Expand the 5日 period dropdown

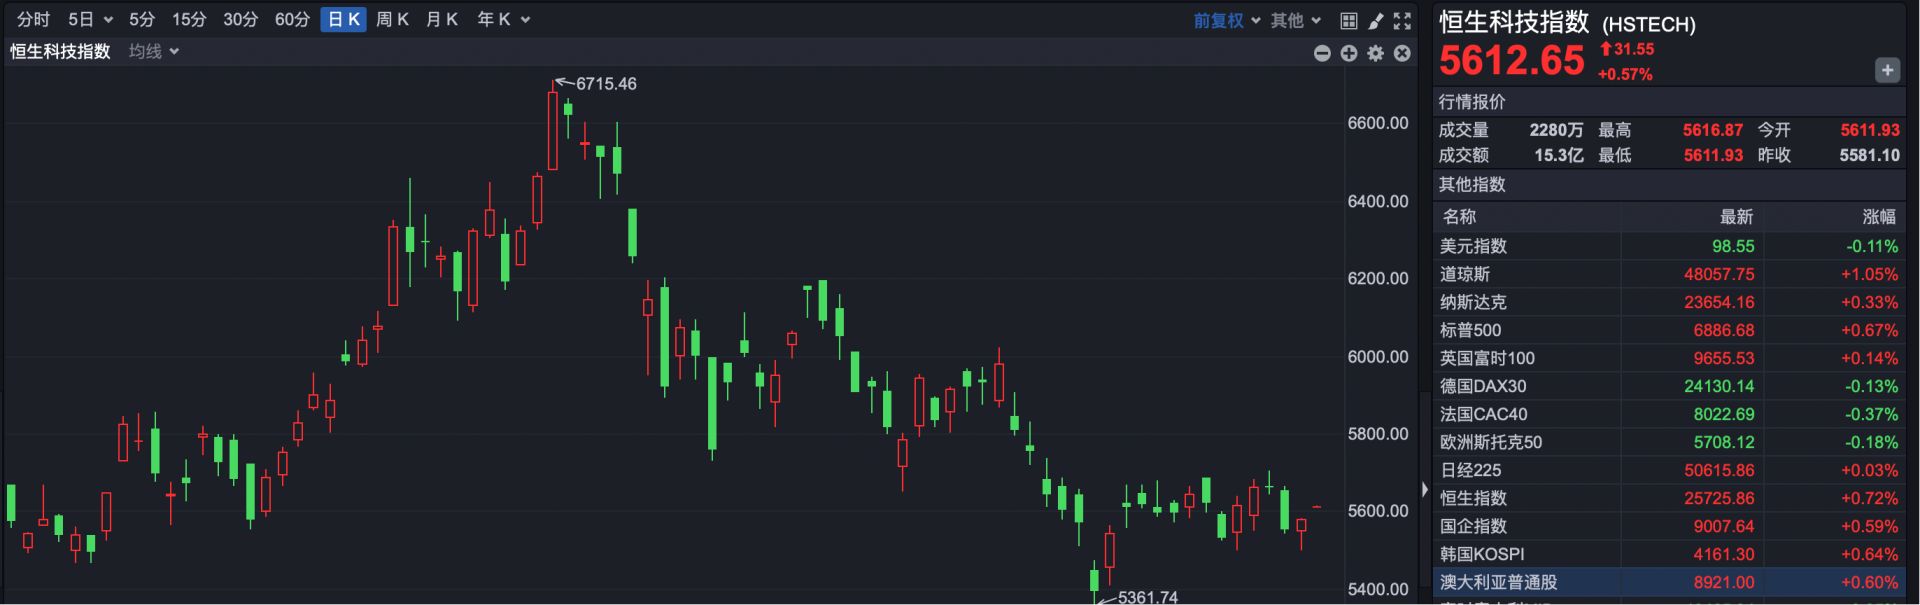click(90, 20)
